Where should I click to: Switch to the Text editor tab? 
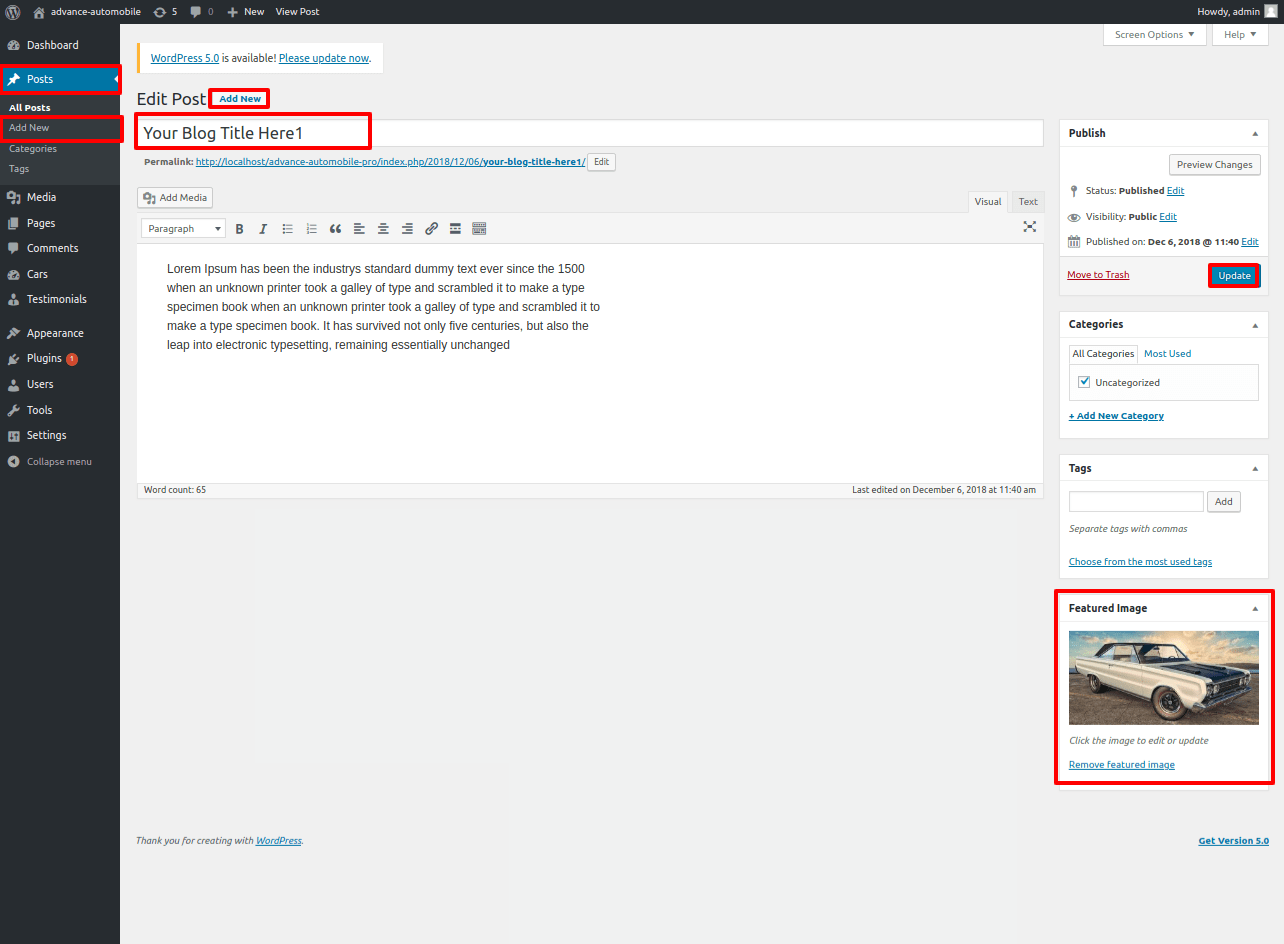1027,202
